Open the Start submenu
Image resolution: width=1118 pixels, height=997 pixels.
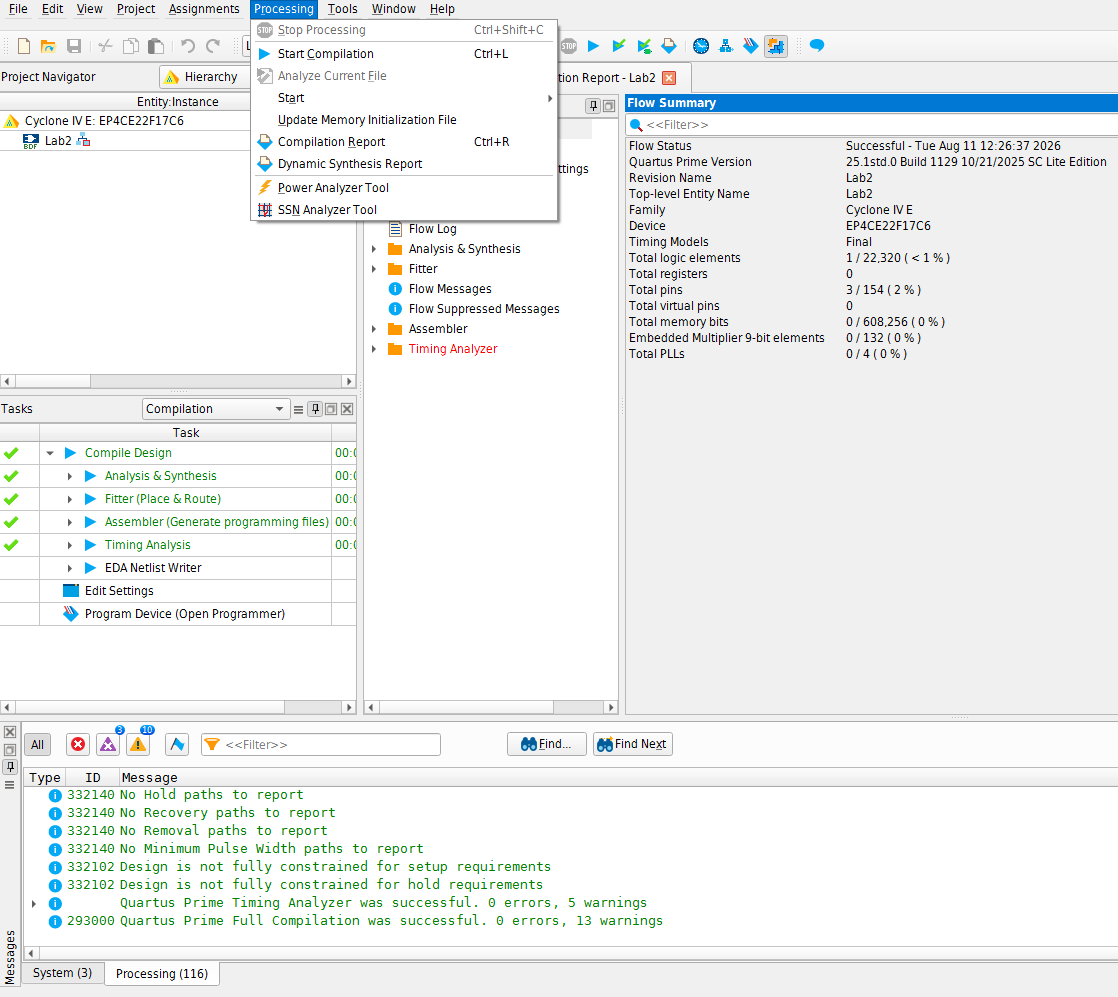pos(404,98)
